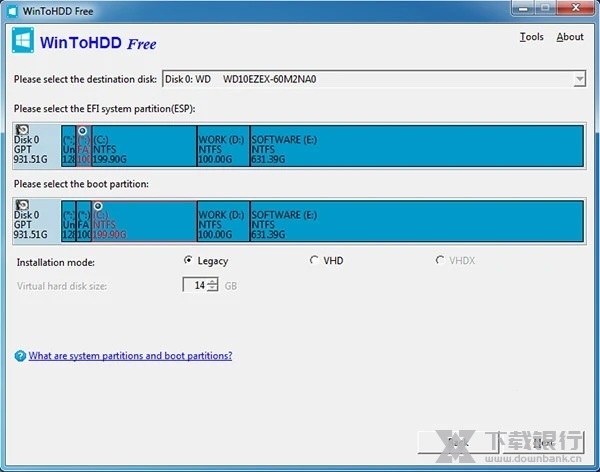
Task: Open the Tools menu
Action: coord(532,37)
